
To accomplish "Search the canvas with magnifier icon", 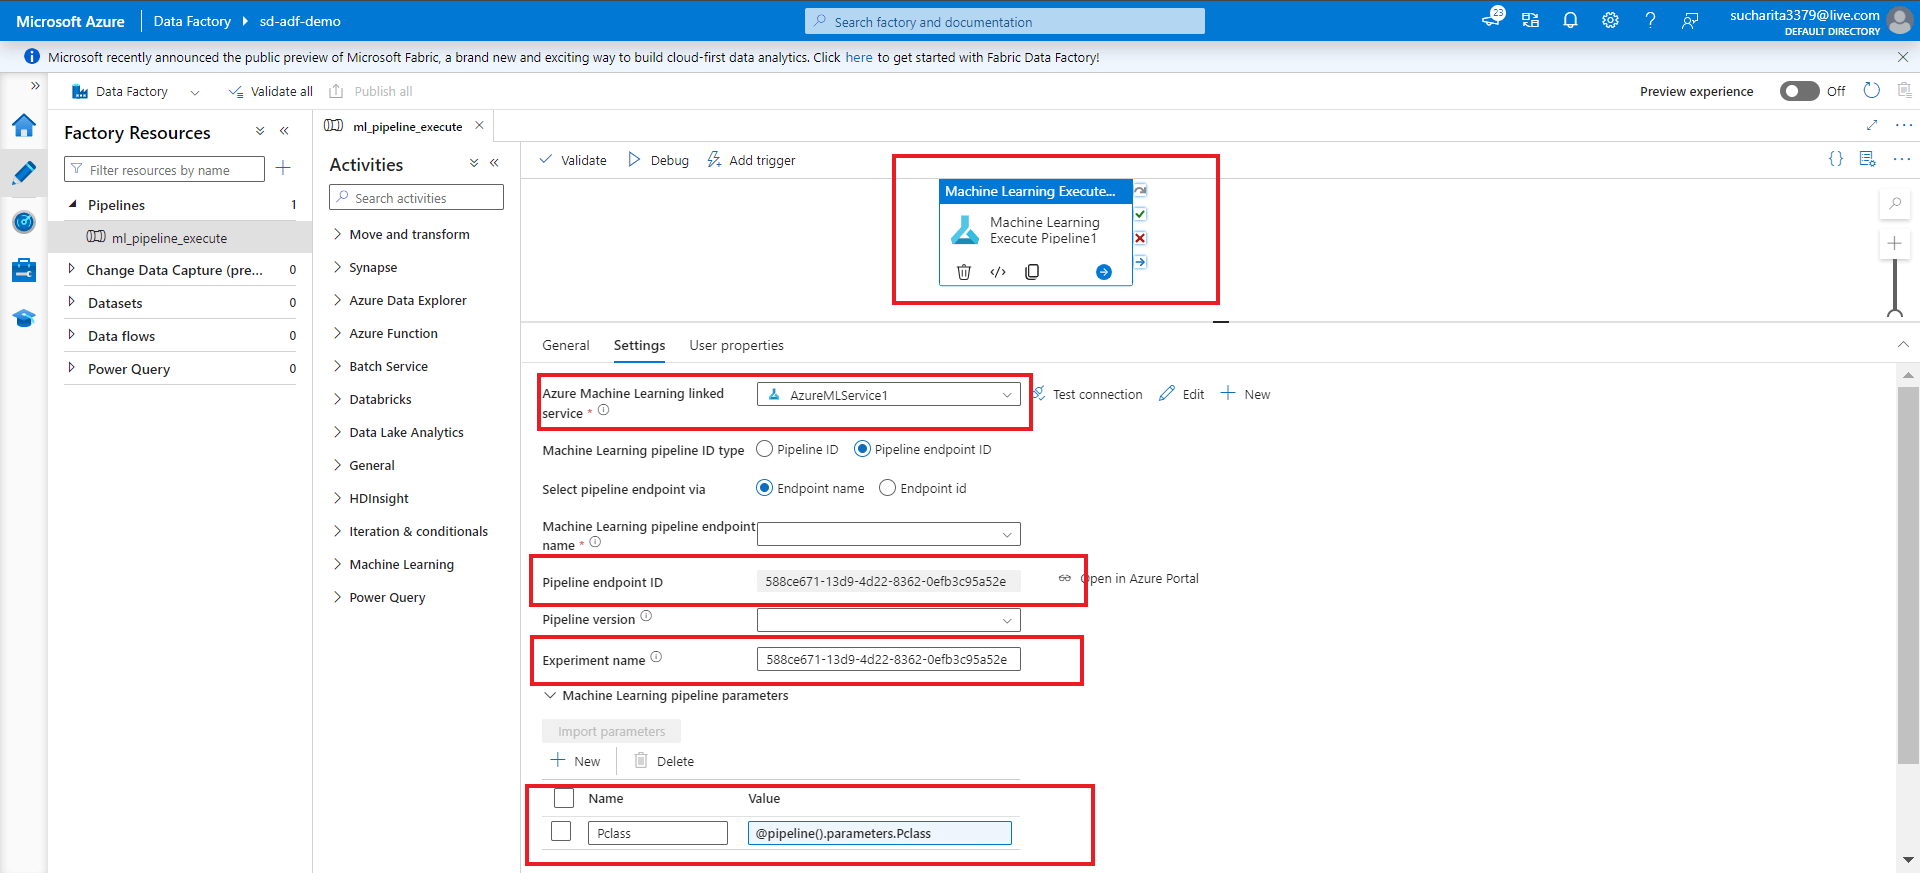I will click(1894, 204).
